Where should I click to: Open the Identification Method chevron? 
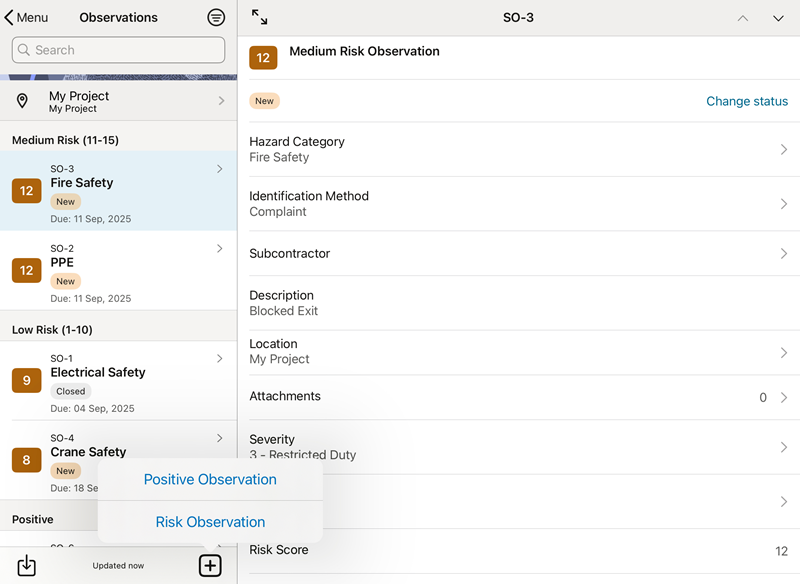pos(783,204)
